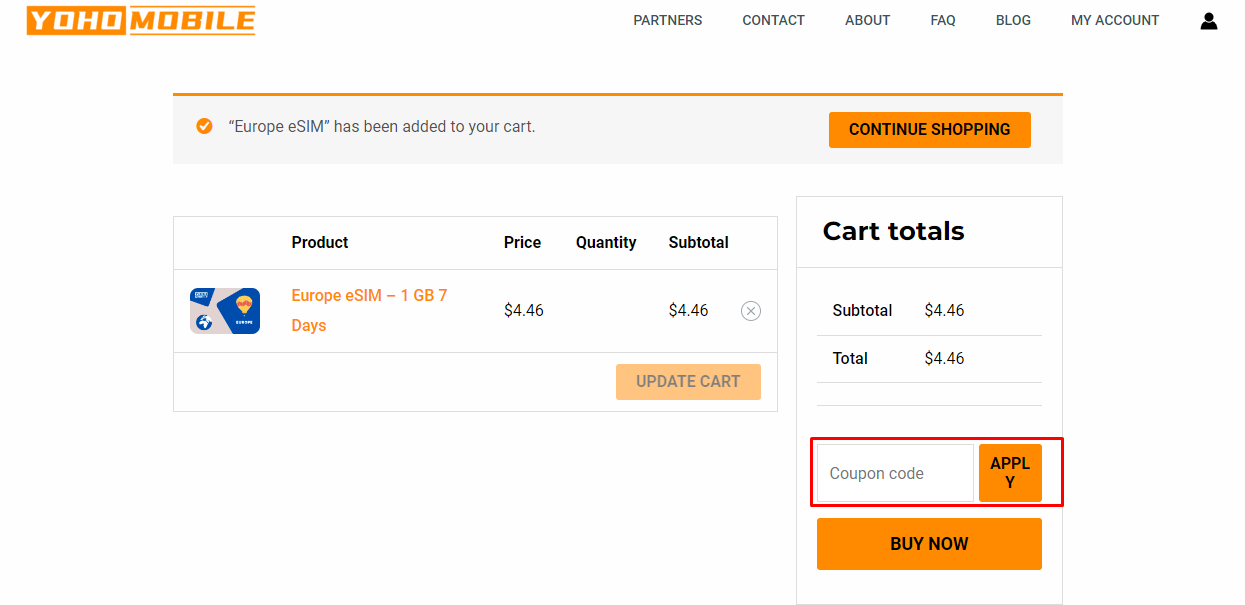This screenshot has width=1245, height=605.
Task: Focus the Coupon code input field
Action: pos(895,473)
